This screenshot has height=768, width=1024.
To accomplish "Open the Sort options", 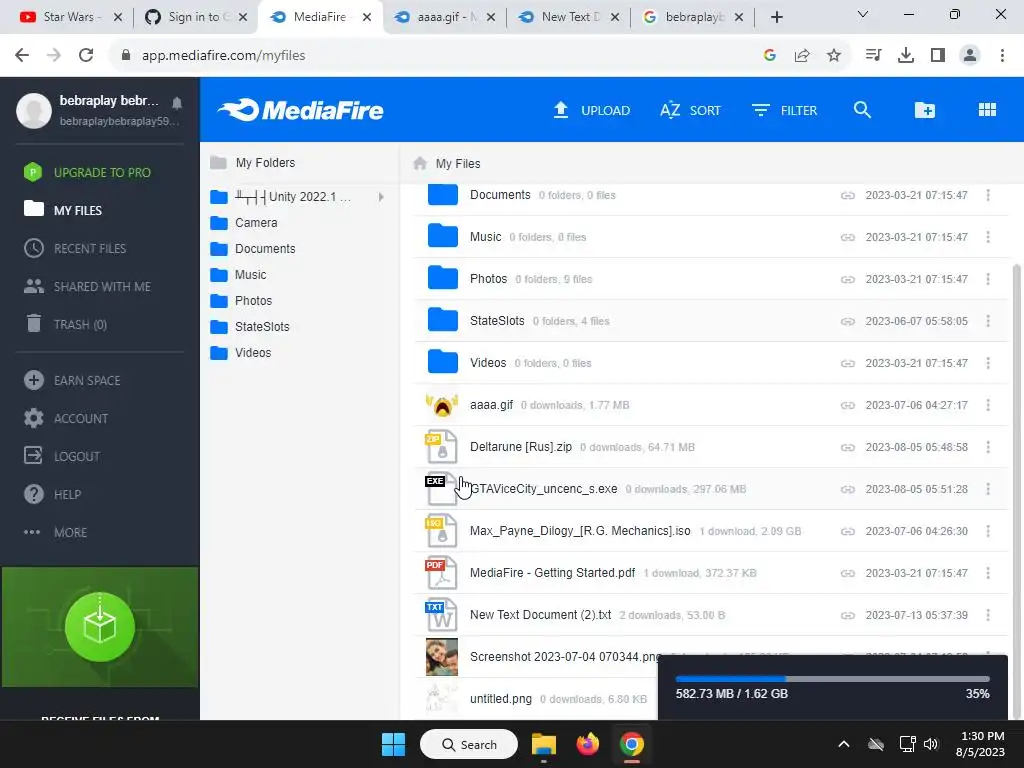I will [x=690, y=110].
